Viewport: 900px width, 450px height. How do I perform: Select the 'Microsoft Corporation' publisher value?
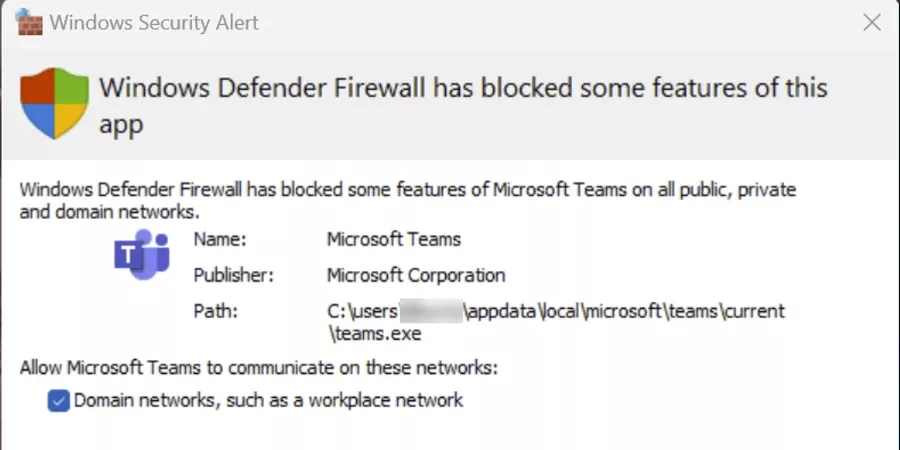tap(416, 275)
